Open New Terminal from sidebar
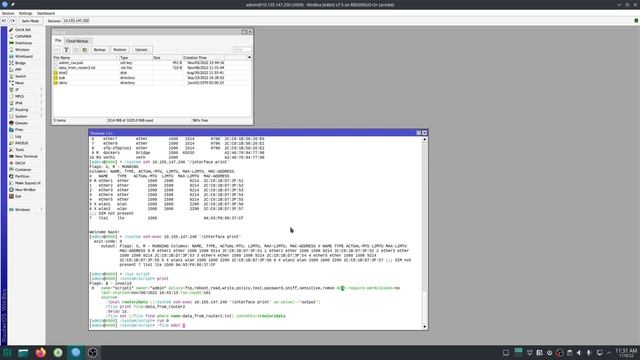The height and width of the screenshot is (360, 640). (x=26, y=156)
